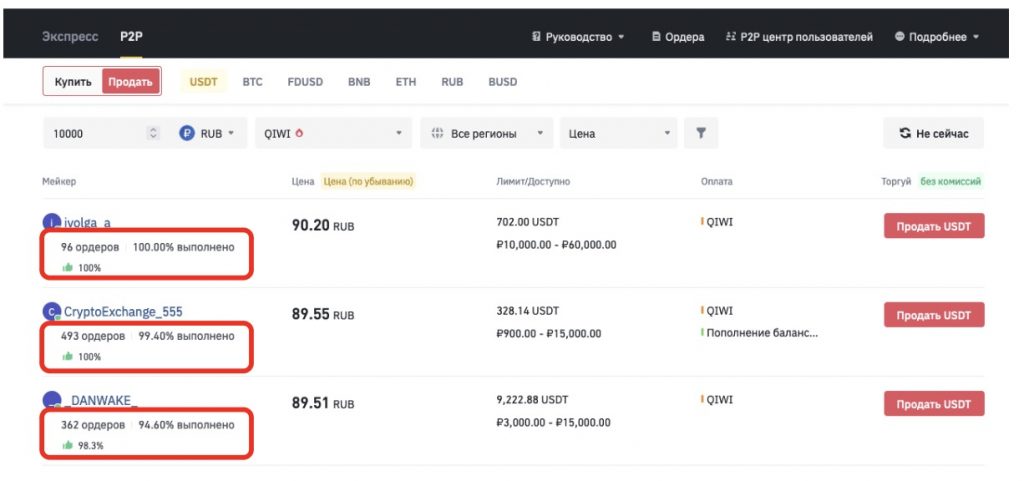Click Пополнение баланс... payment method
1024x481 pixels.
[761, 333]
